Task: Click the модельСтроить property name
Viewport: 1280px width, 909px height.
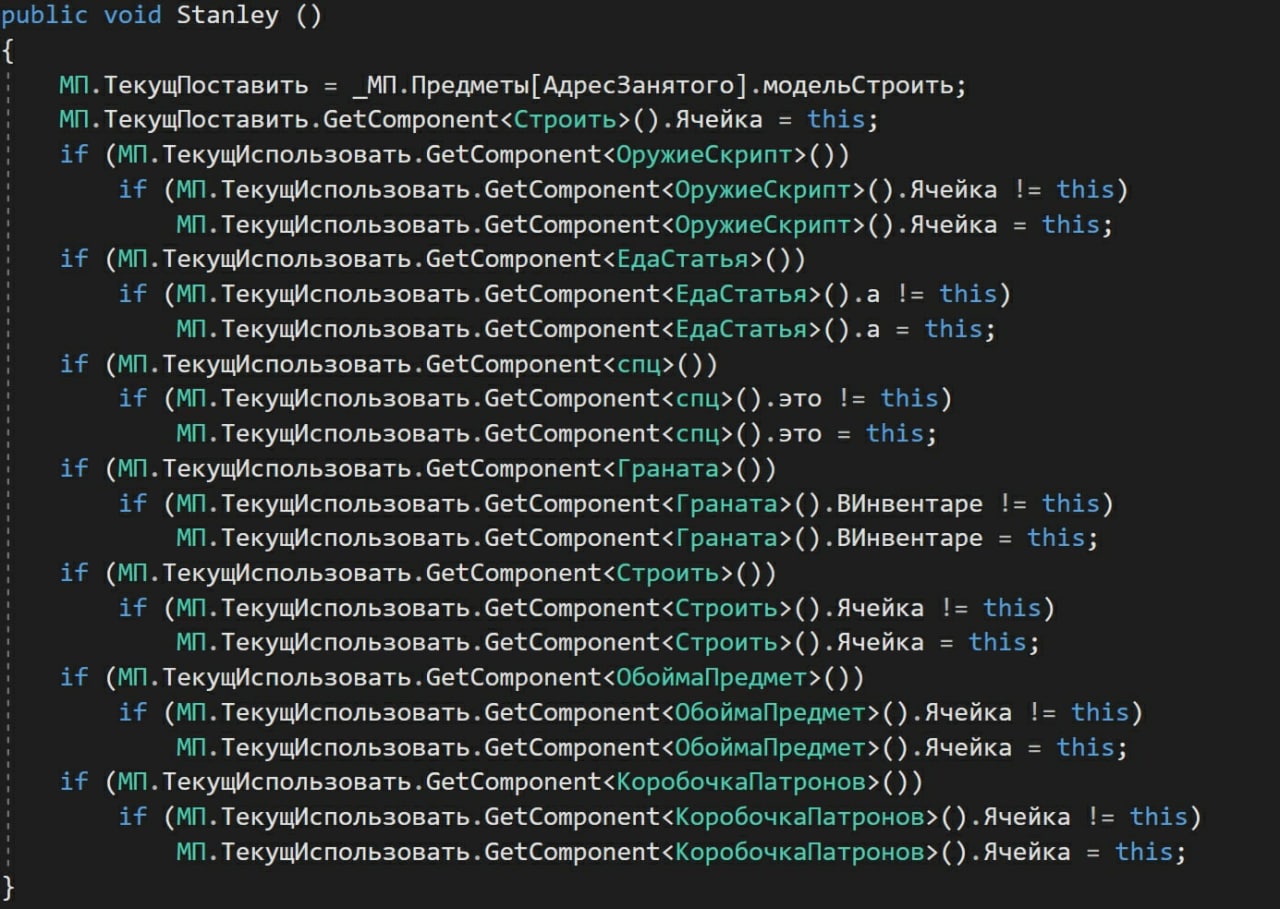Action: (x=859, y=86)
